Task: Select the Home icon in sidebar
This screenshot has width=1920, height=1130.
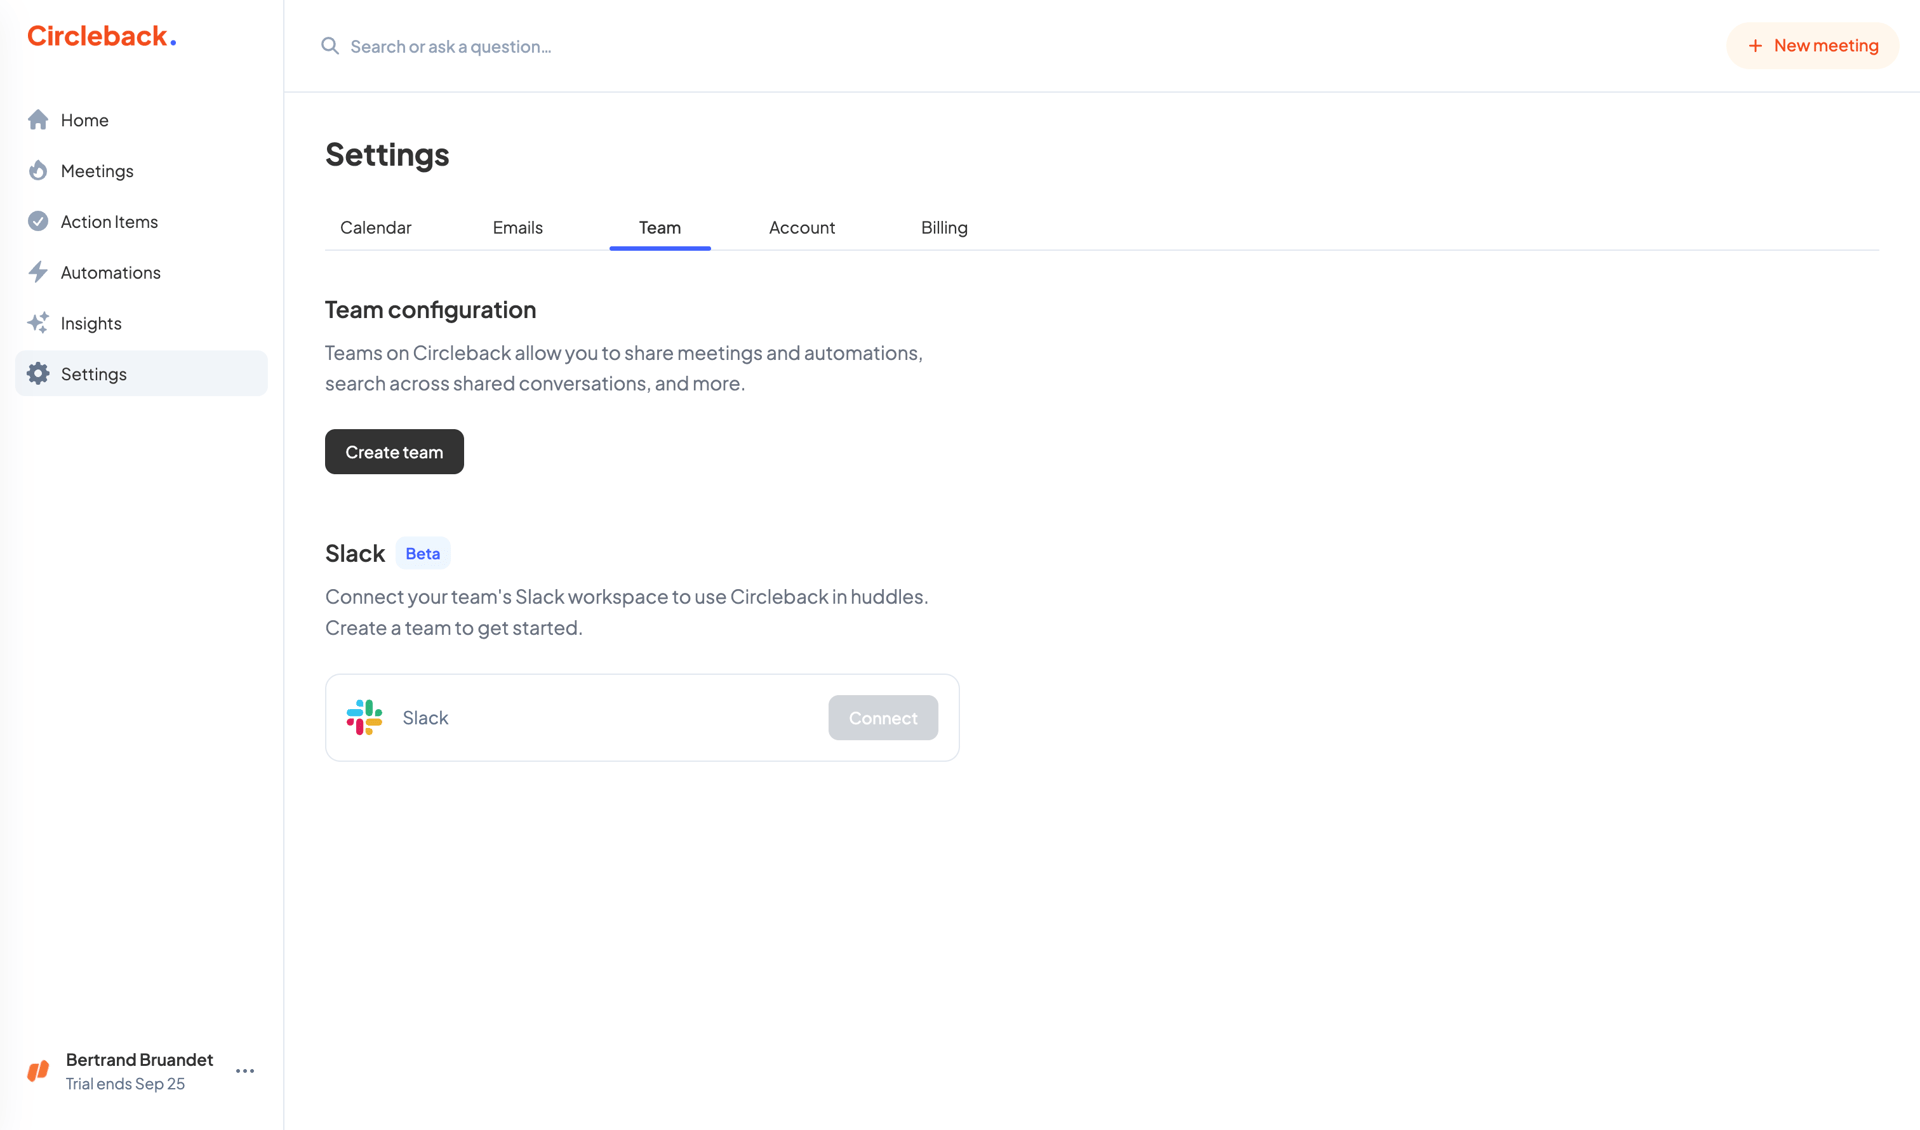Action: pos(38,119)
